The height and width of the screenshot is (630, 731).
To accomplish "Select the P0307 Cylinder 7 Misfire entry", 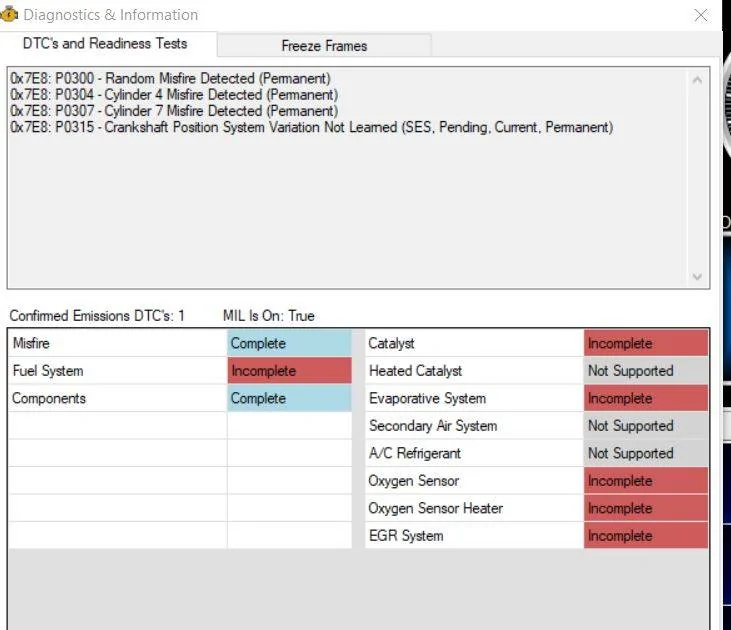I will (174, 111).
